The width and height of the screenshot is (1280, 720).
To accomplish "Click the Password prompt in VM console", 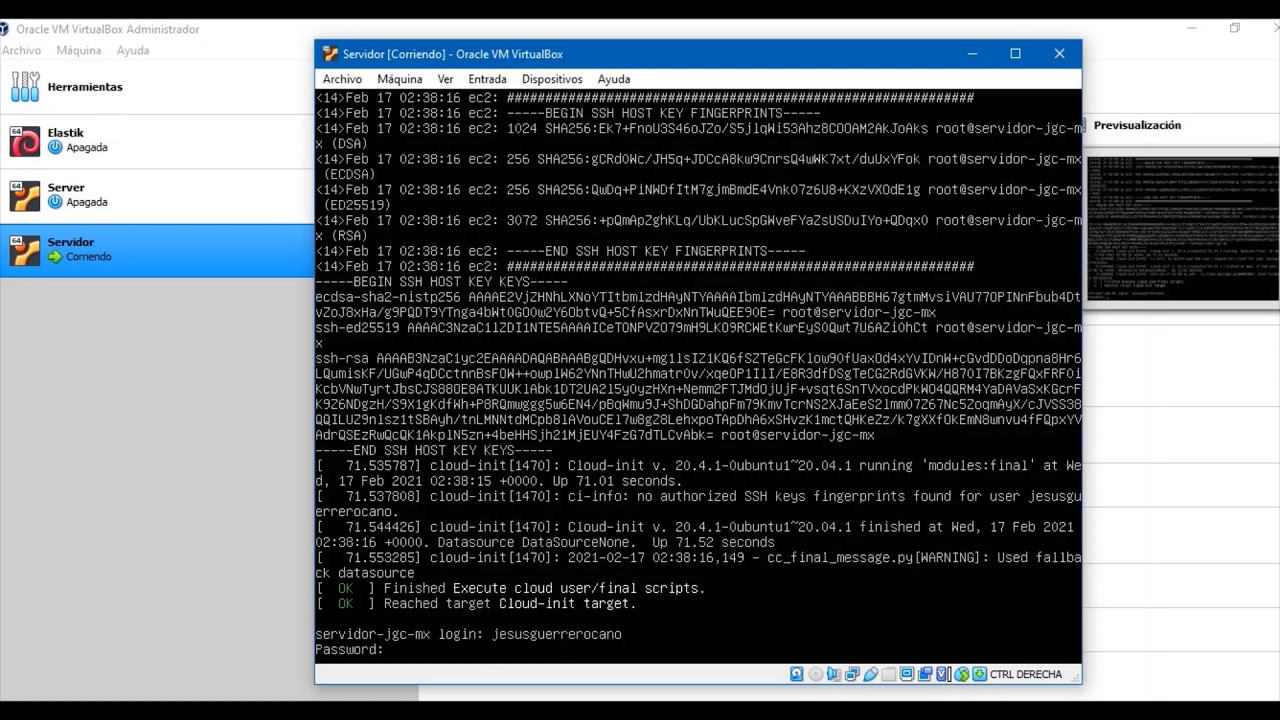I will pyautogui.click(x=349, y=650).
